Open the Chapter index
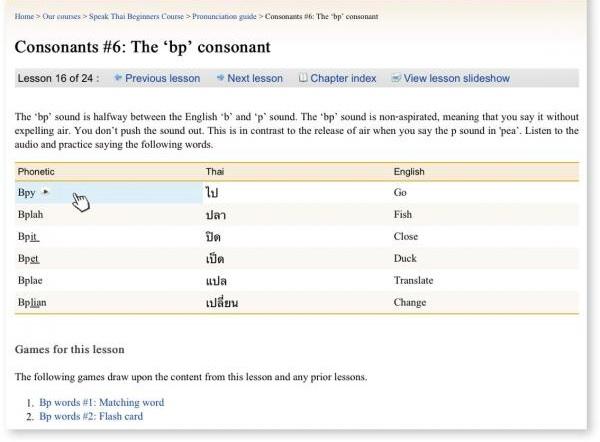600x442 pixels. [x=343, y=78]
